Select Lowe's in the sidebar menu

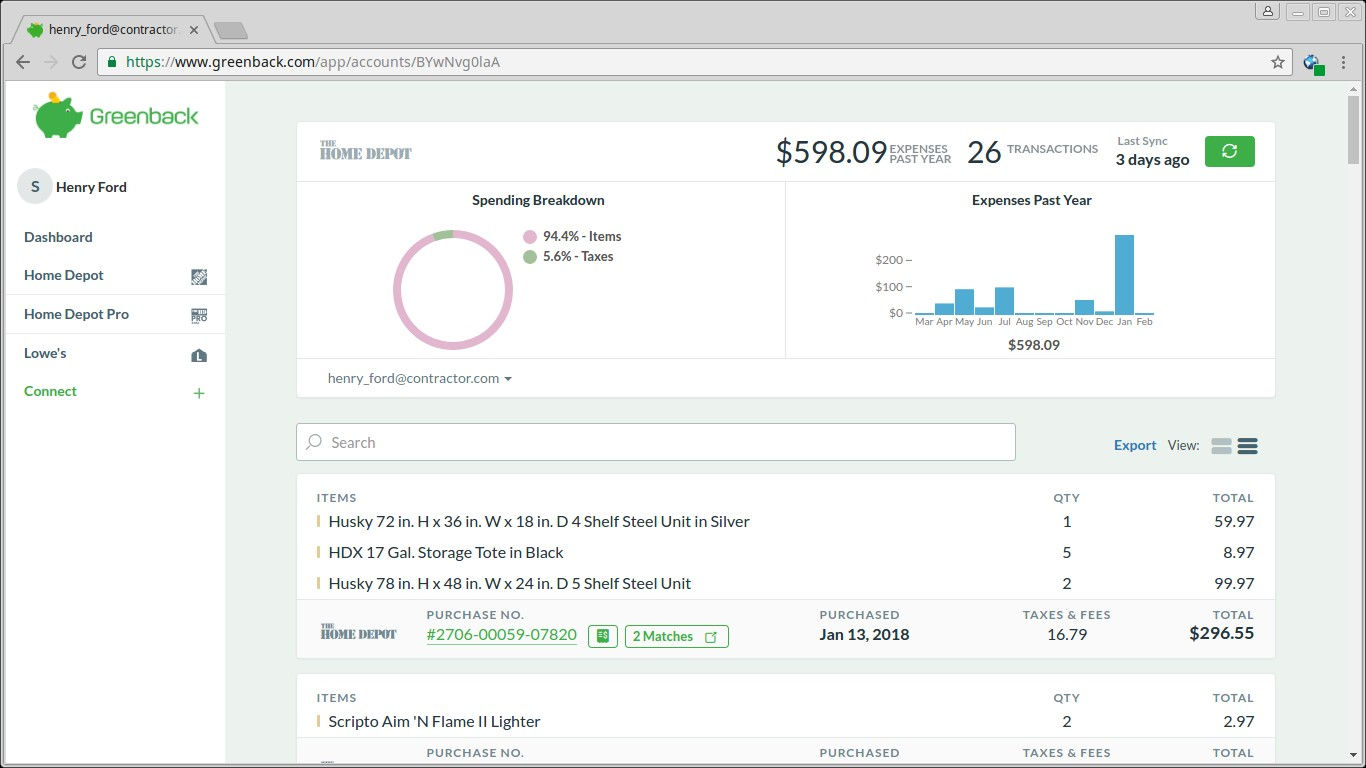[45, 353]
